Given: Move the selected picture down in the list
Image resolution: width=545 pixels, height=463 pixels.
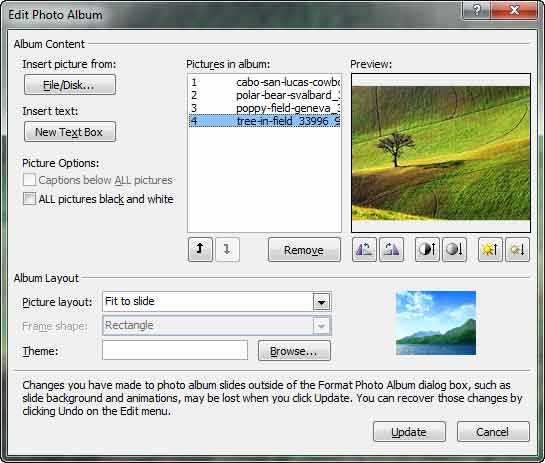Looking at the screenshot, I should (x=227, y=249).
